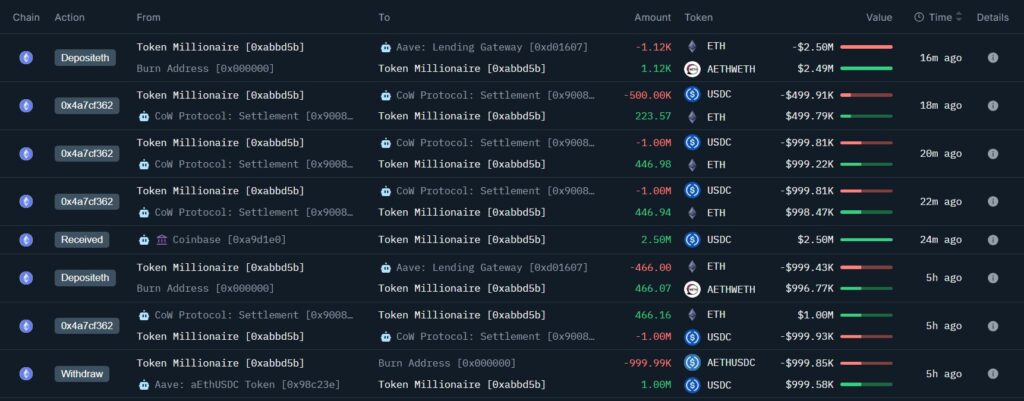This screenshot has height=401, width=1024.
Task: Click Received action badge
Action: coord(82,240)
